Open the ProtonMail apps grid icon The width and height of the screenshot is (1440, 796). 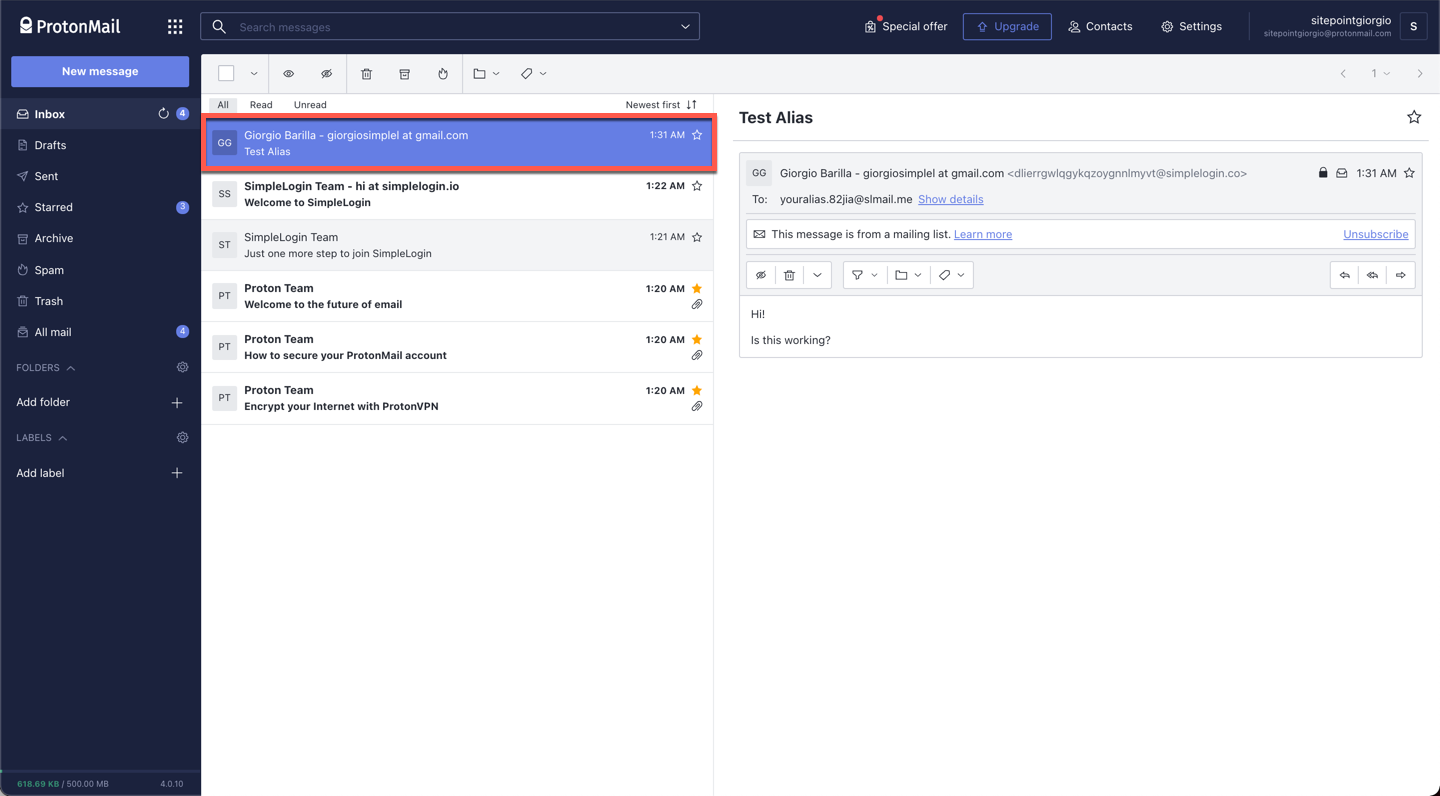[x=175, y=27]
